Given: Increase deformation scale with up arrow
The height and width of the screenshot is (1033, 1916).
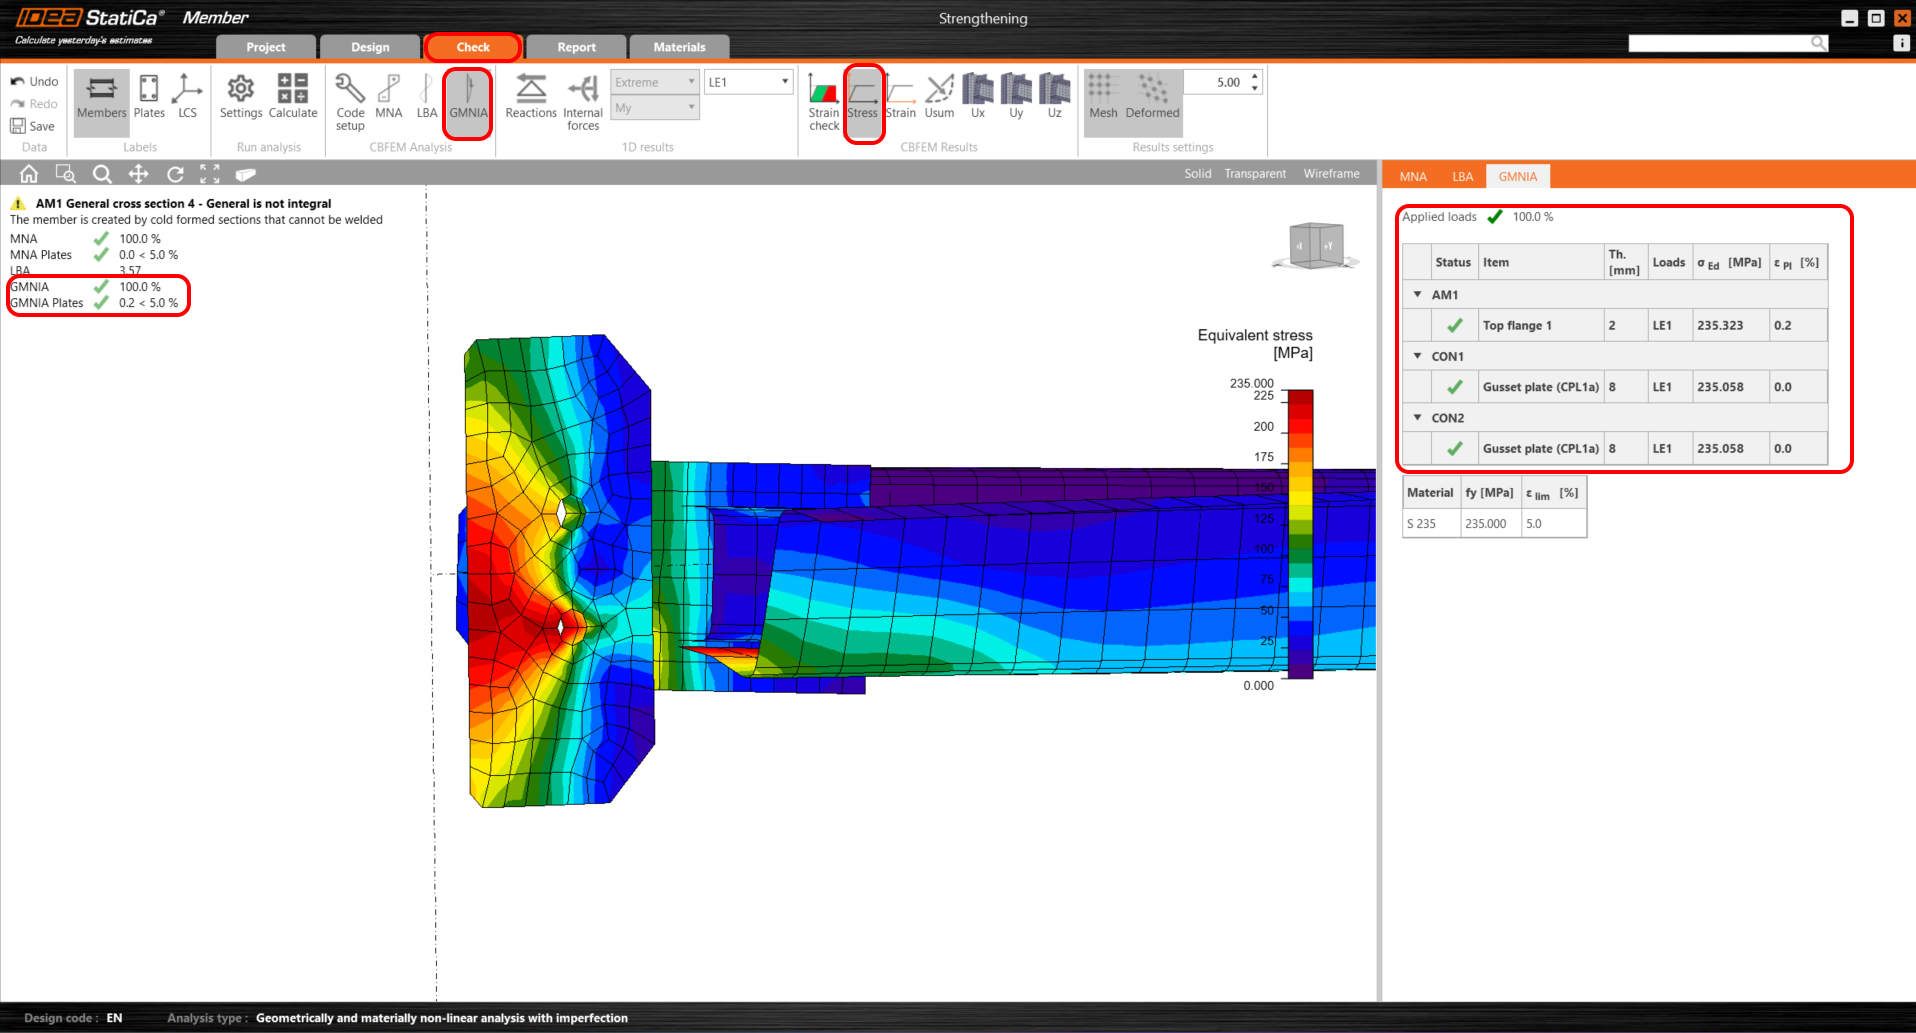Looking at the screenshot, I should click(x=1255, y=76).
